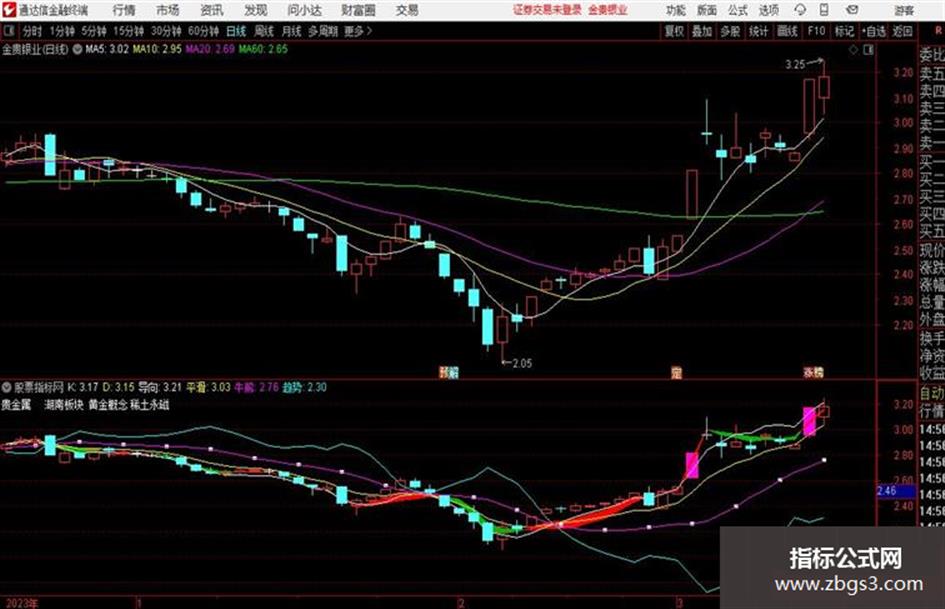945x609 pixels.
Task: Switch chart period to 周线
Action: (264, 31)
